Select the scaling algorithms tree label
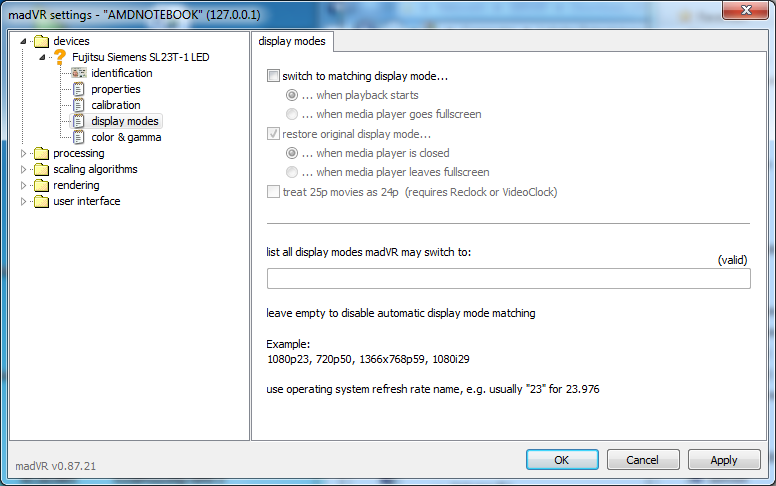 coord(96,169)
